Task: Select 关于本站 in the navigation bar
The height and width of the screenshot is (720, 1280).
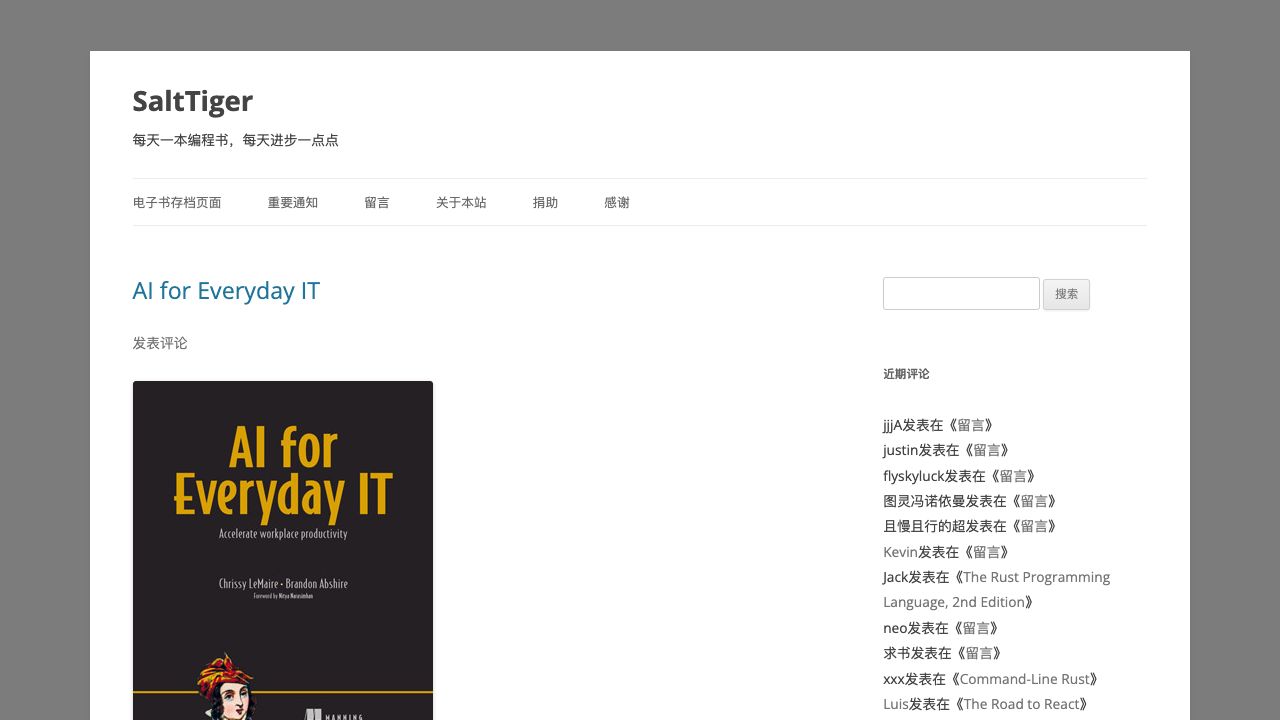Action: (461, 203)
